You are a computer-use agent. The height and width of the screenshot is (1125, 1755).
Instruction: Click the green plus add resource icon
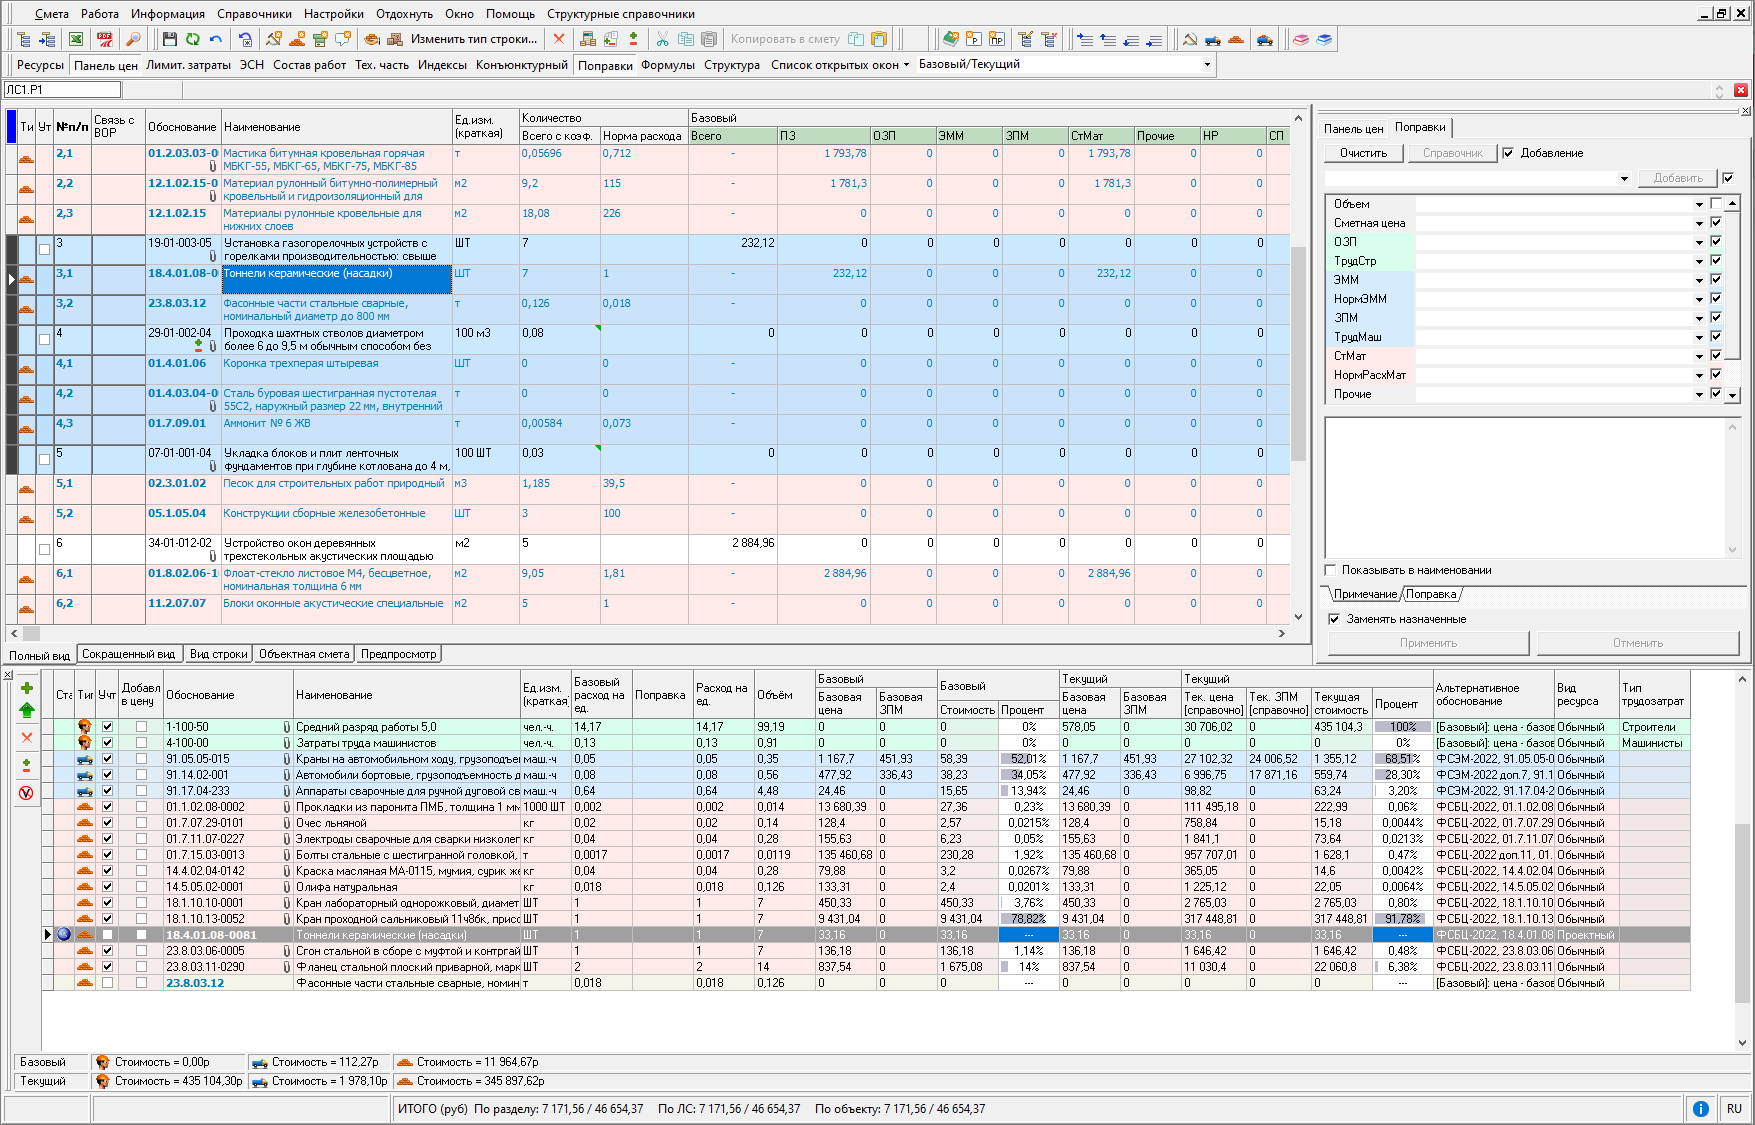27,688
